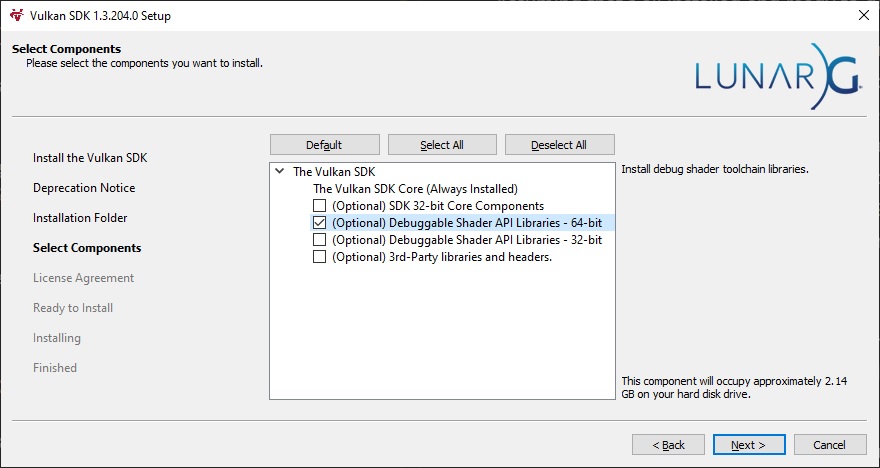Click Install the Vulkan SDK step
Viewport: 880px width, 468px height.
click(x=90, y=158)
